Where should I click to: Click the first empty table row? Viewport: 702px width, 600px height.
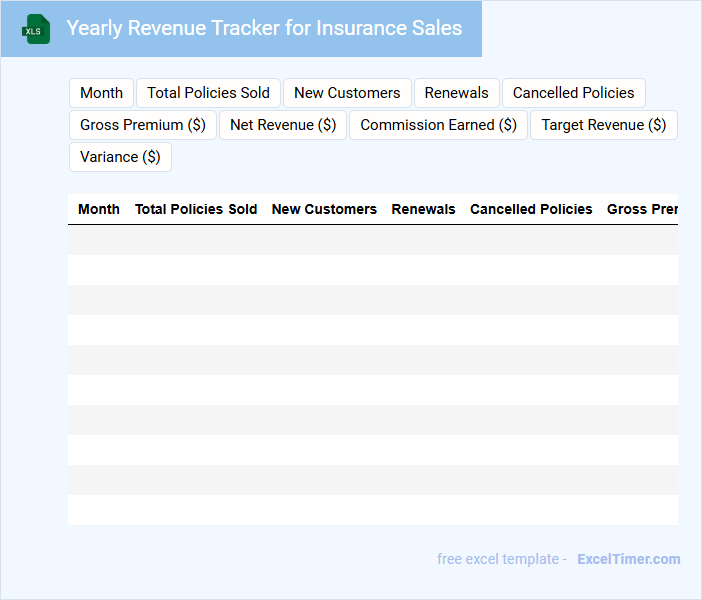click(x=372, y=240)
